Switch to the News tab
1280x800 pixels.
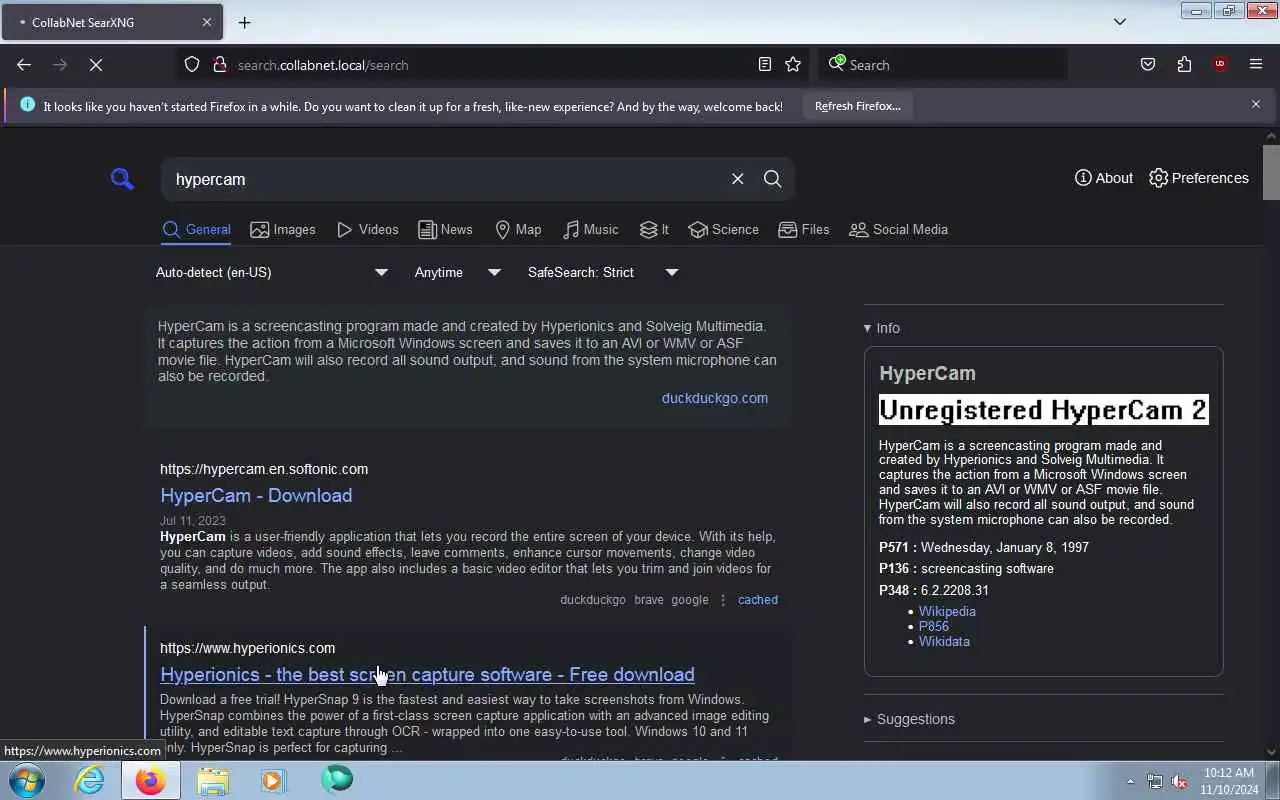(445, 229)
